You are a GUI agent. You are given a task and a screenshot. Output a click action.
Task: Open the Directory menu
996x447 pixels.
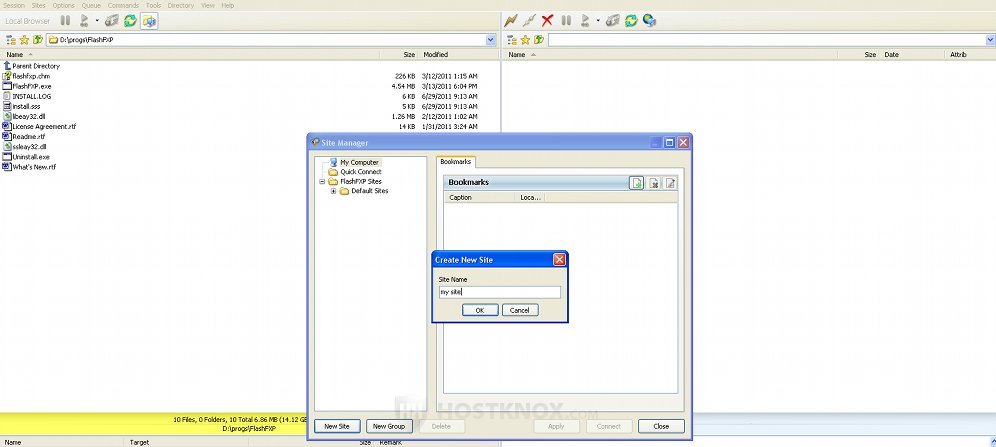pyautogui.click(x=181, y=5)
